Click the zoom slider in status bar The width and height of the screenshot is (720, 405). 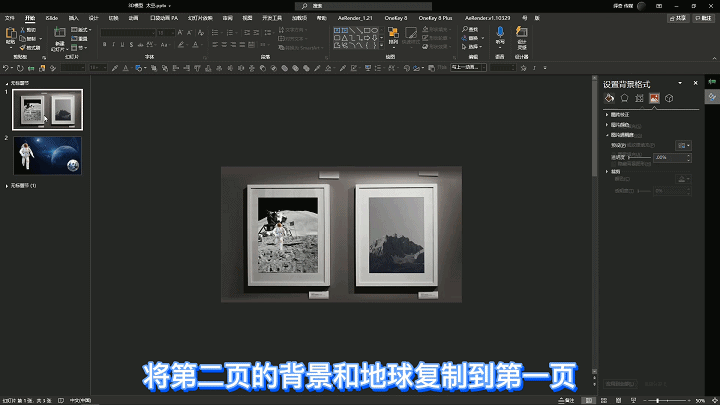point(666,401)
